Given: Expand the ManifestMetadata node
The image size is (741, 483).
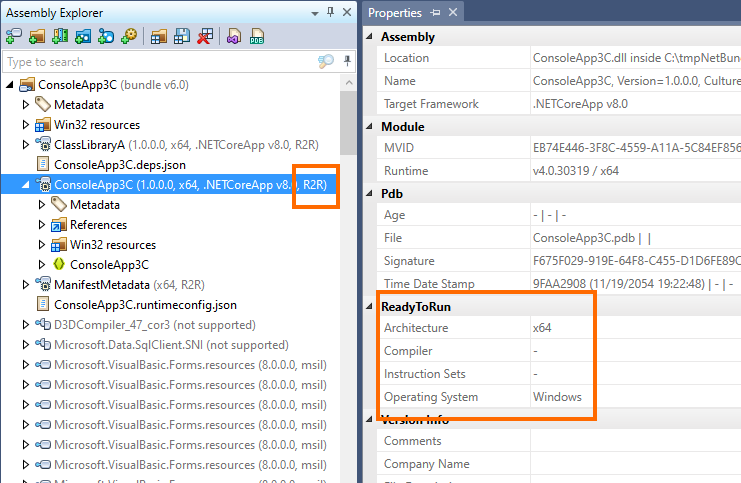Looking at the screenshot, I should coord(26,285).
